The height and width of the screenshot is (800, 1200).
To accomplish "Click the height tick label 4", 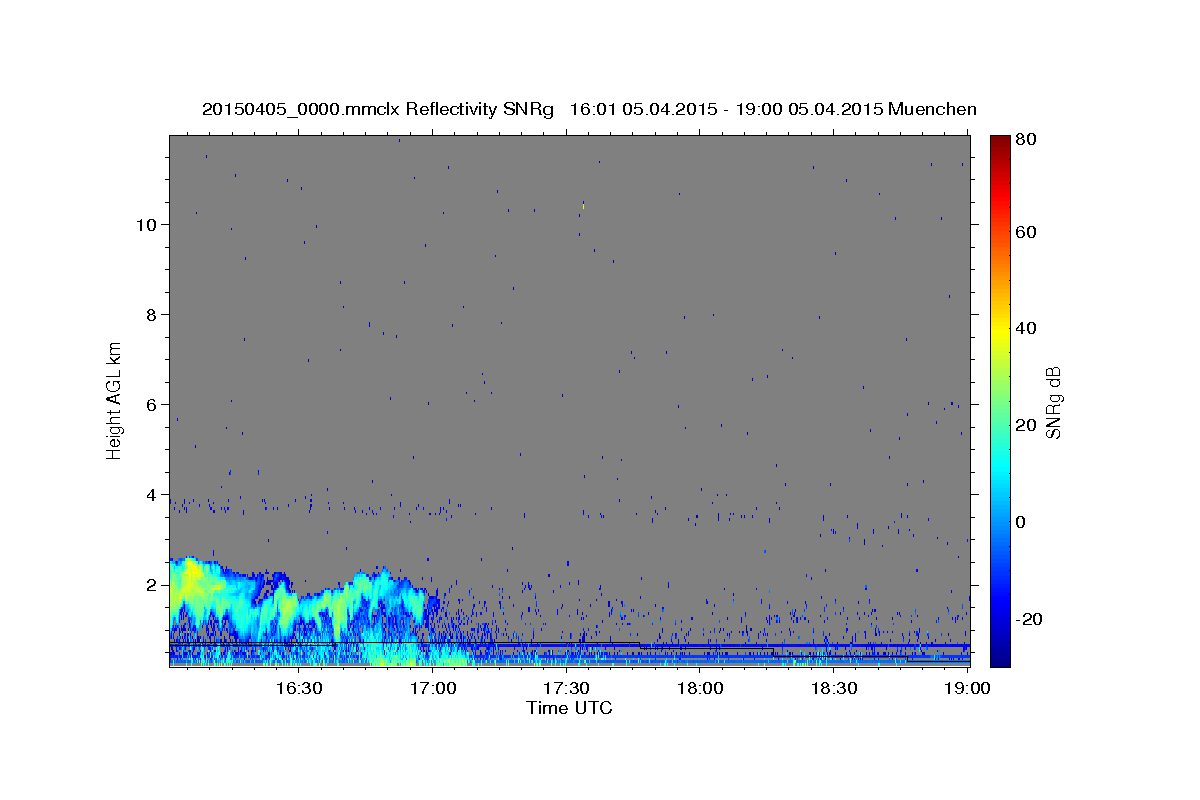I will (150, 494).
